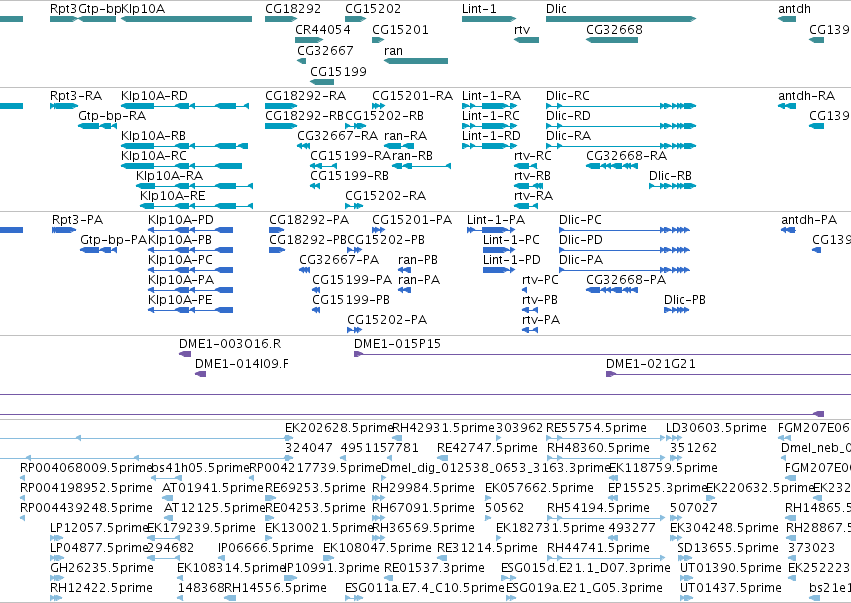This screenshot has width=851, height=603.
Task: Click the Klp10A-RE transcript label
Action: point(173,196)
